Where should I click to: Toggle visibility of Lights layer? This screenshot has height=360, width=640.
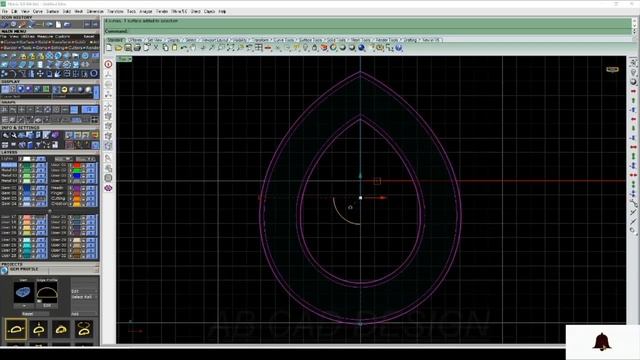coord(41,159)
